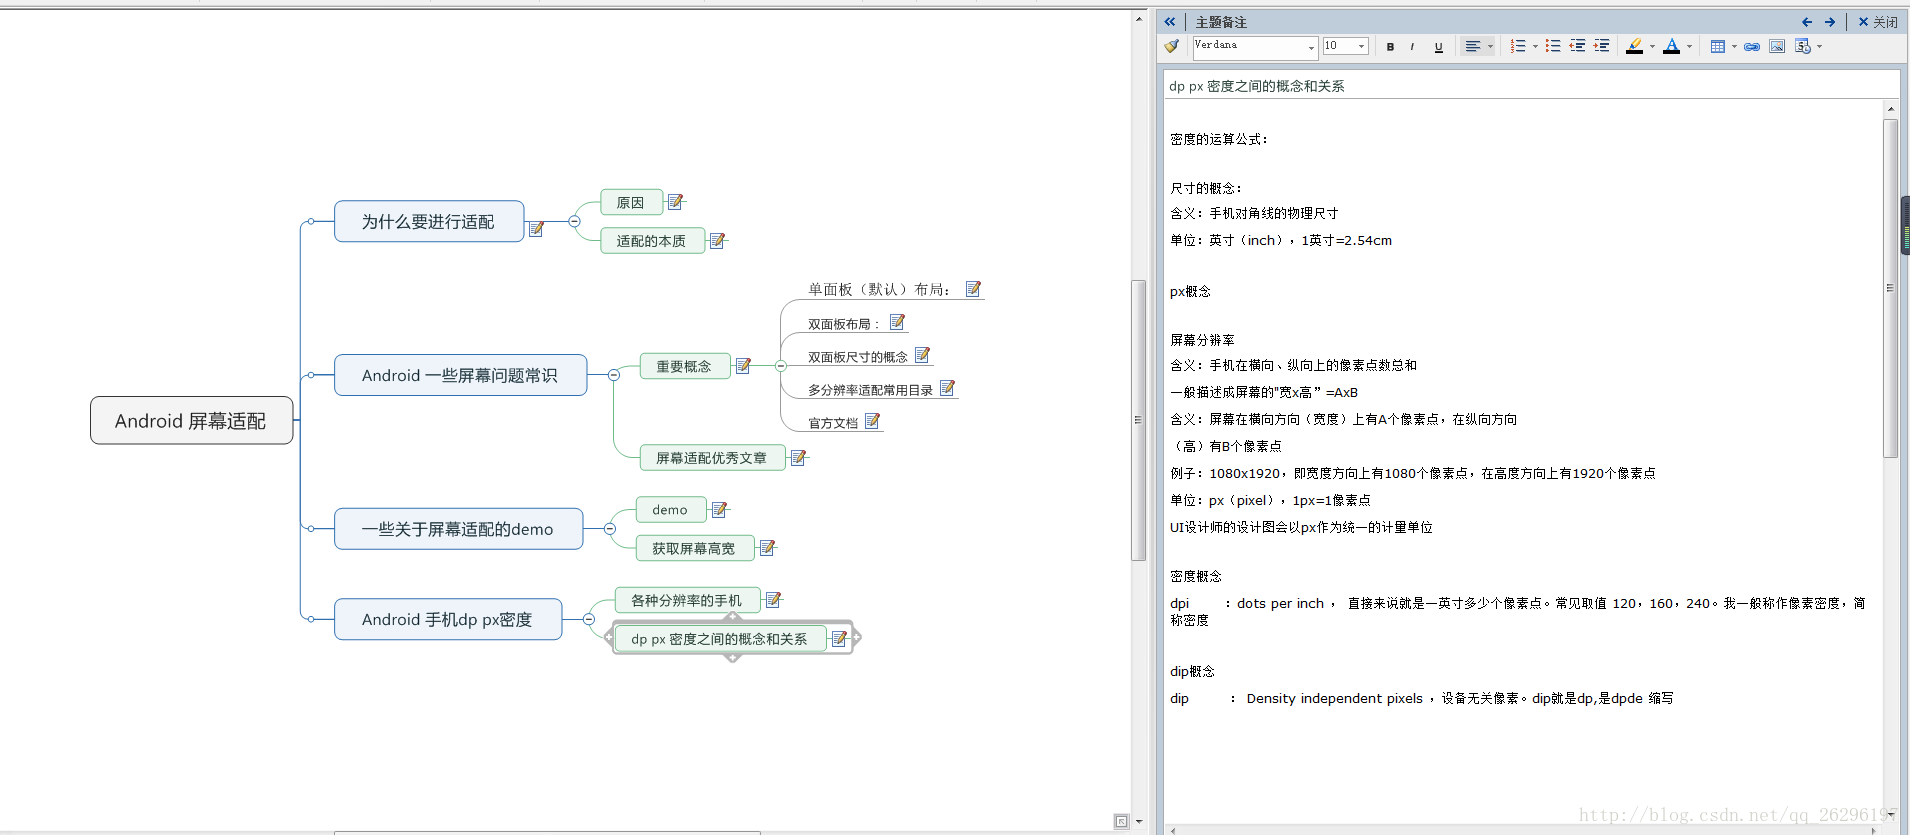Open note icon beside 各种分辨率的手机

(773, 599)
